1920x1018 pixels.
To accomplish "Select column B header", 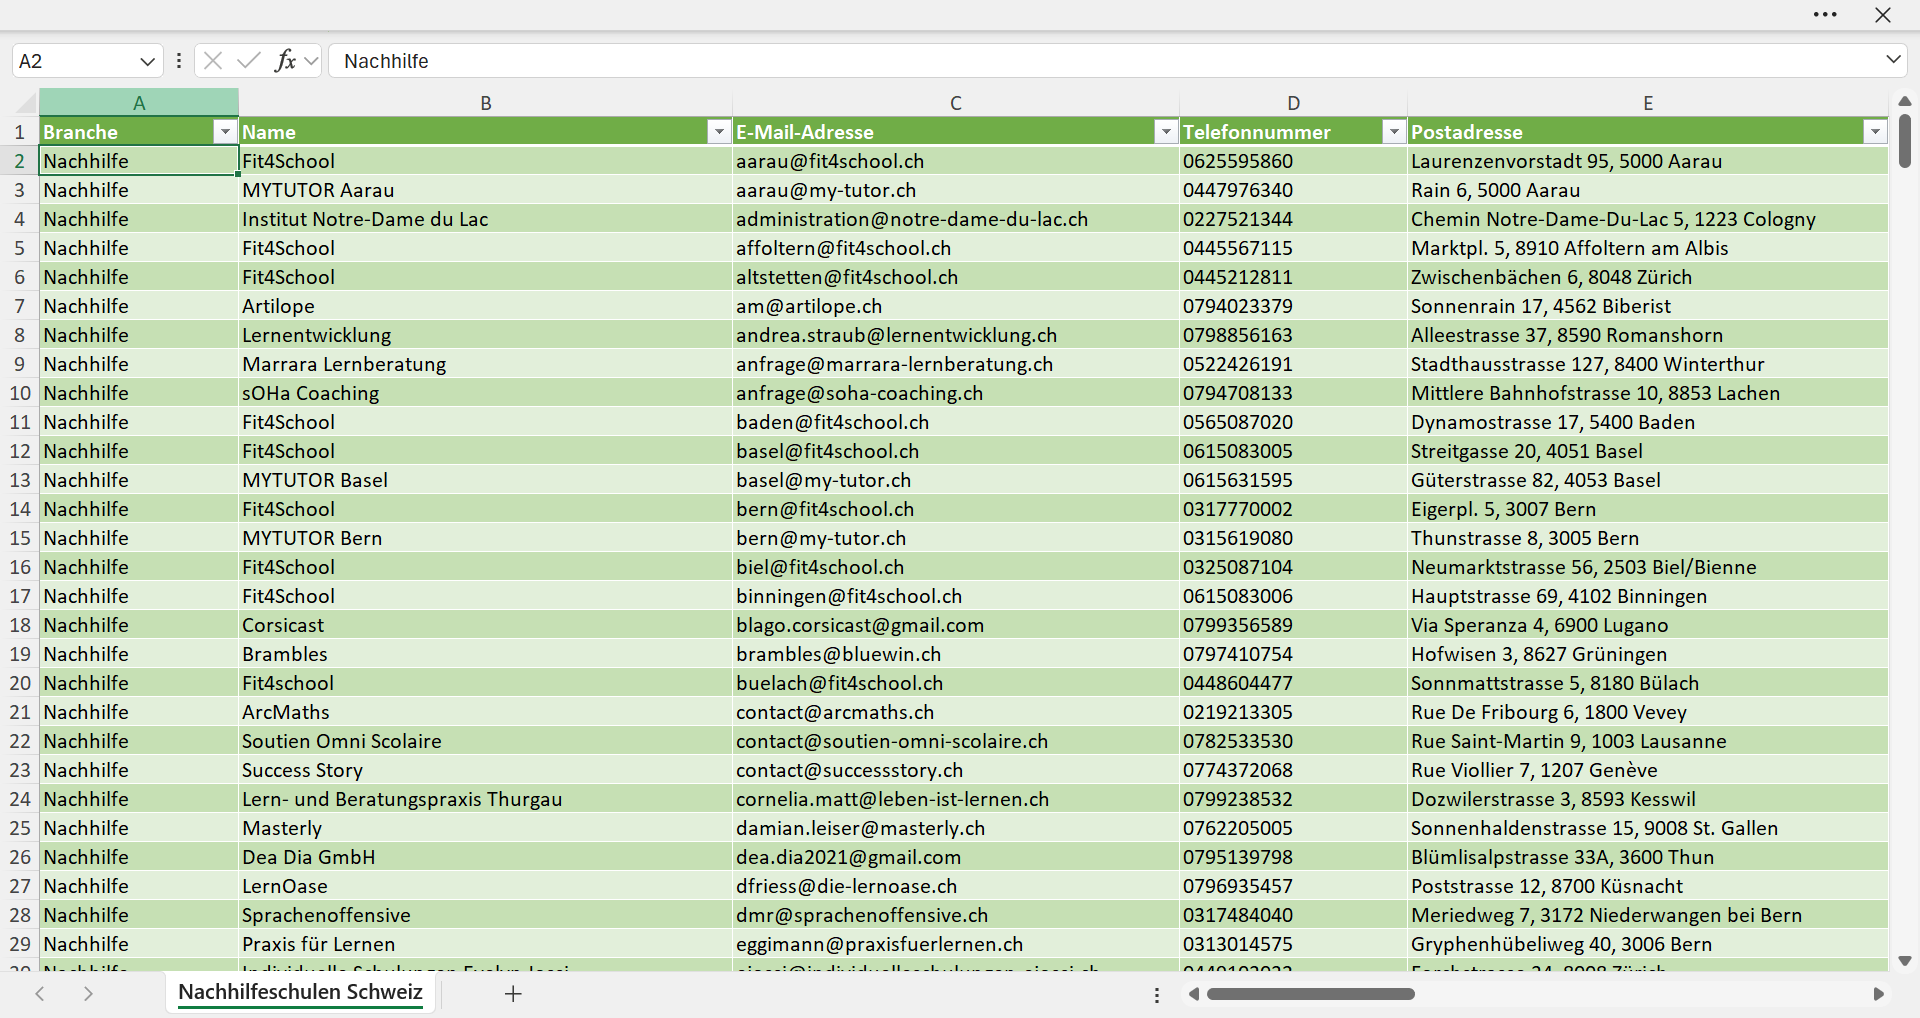I will (486, 103).
